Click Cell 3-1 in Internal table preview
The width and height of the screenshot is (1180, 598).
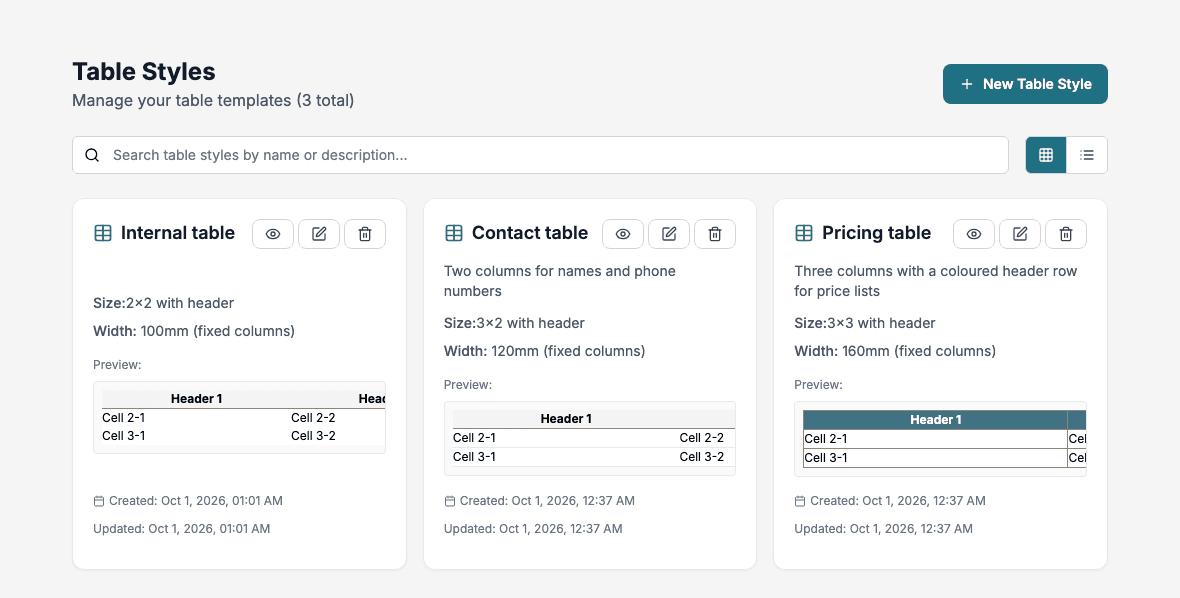tap(123, 436)
